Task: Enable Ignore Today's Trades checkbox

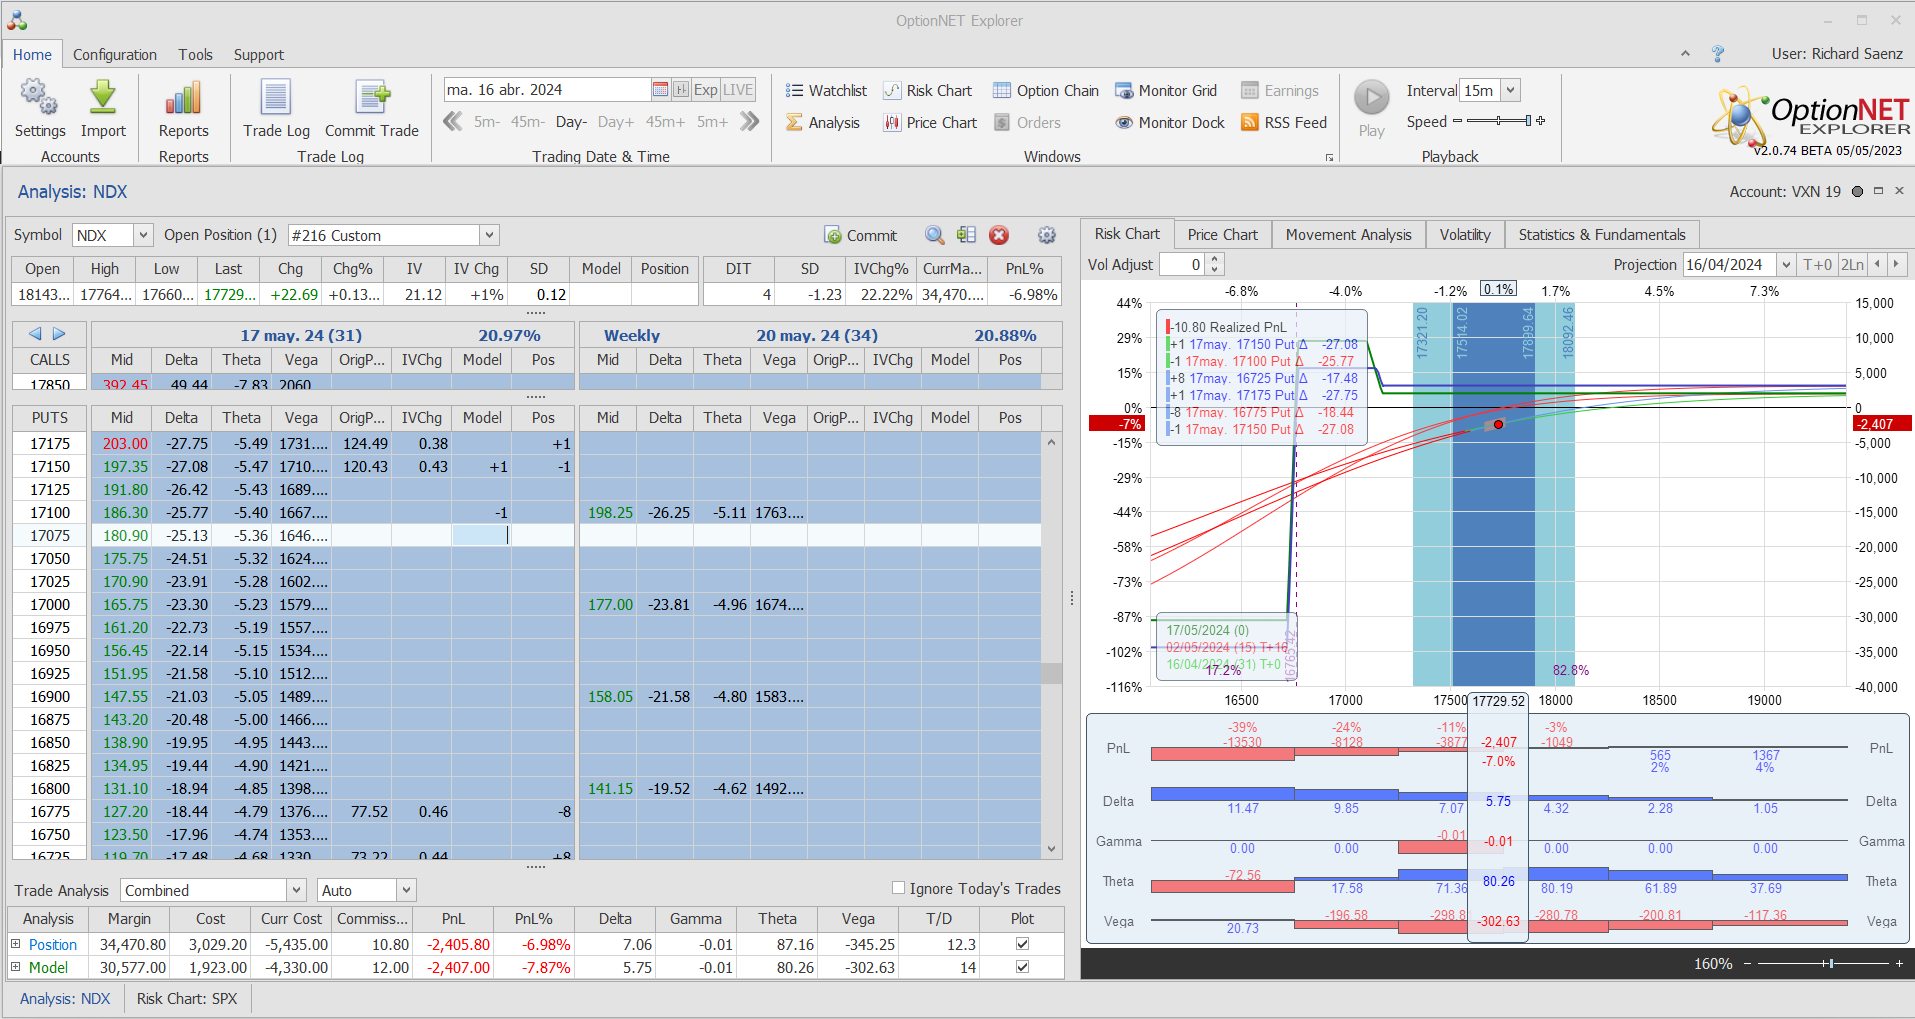Action: click(x=898, y=888)
